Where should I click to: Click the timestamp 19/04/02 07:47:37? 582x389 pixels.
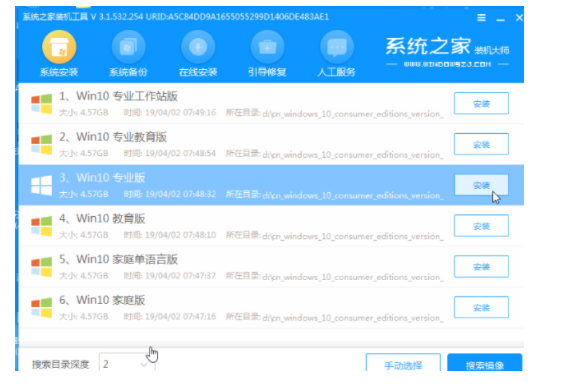point(180,276)
